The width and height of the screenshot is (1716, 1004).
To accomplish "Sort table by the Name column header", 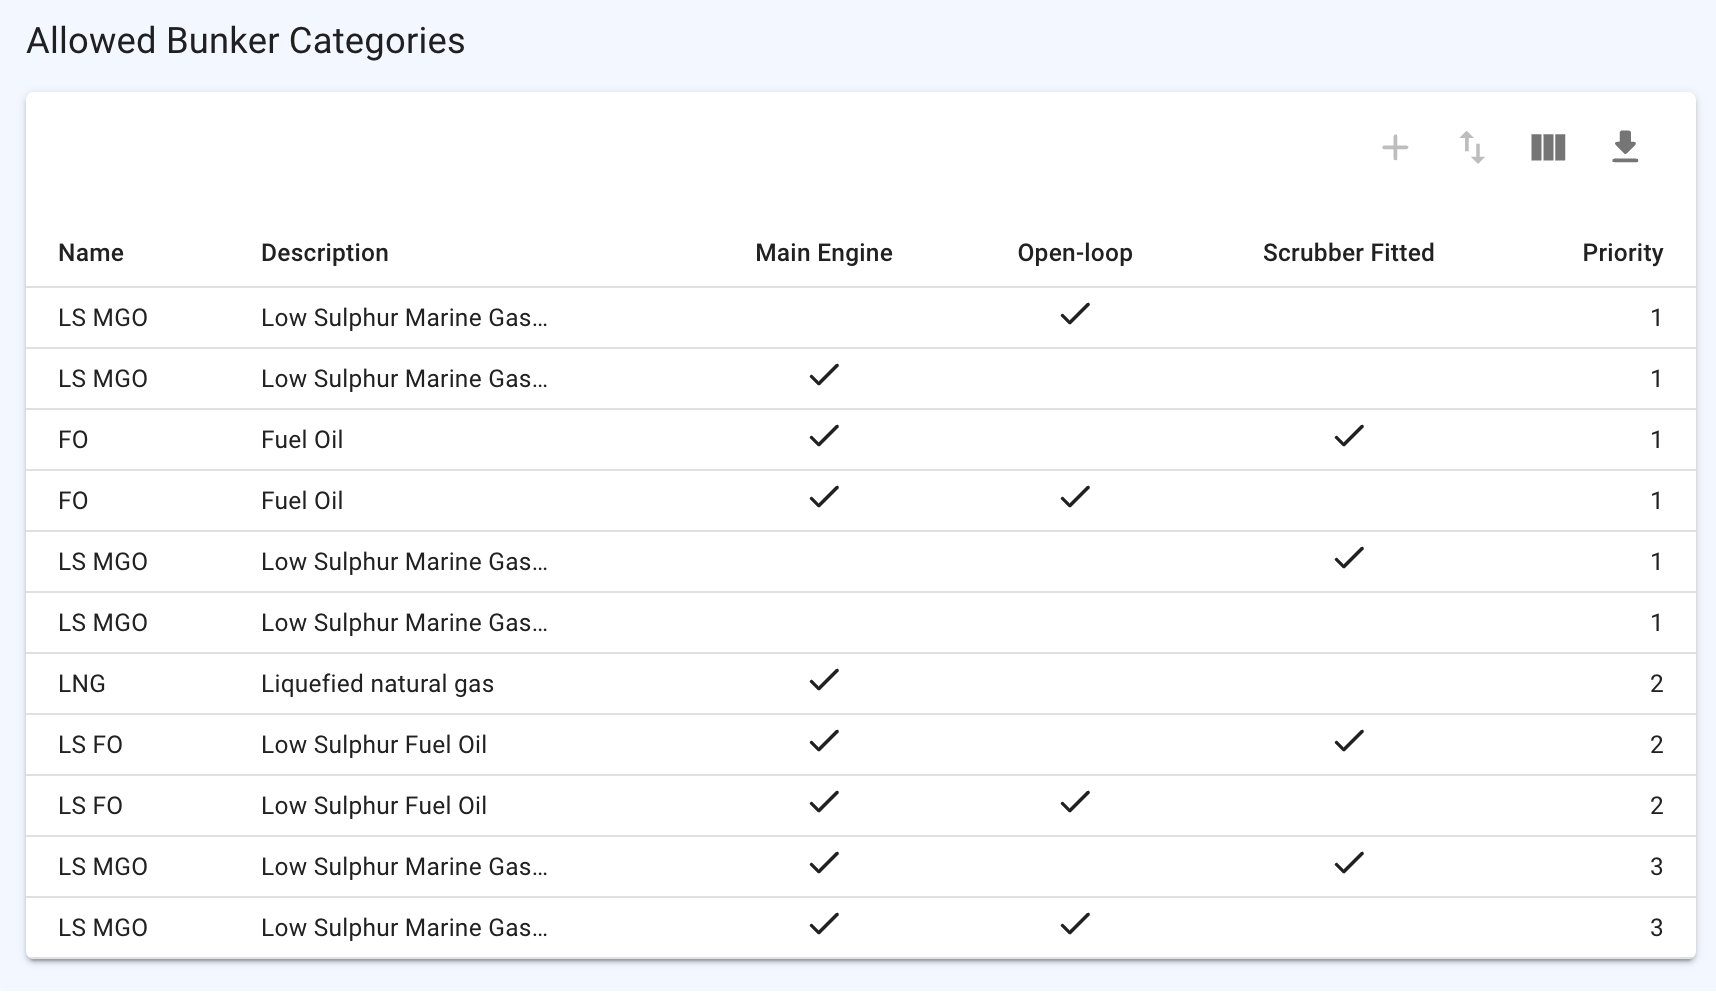I will point(91,253).
